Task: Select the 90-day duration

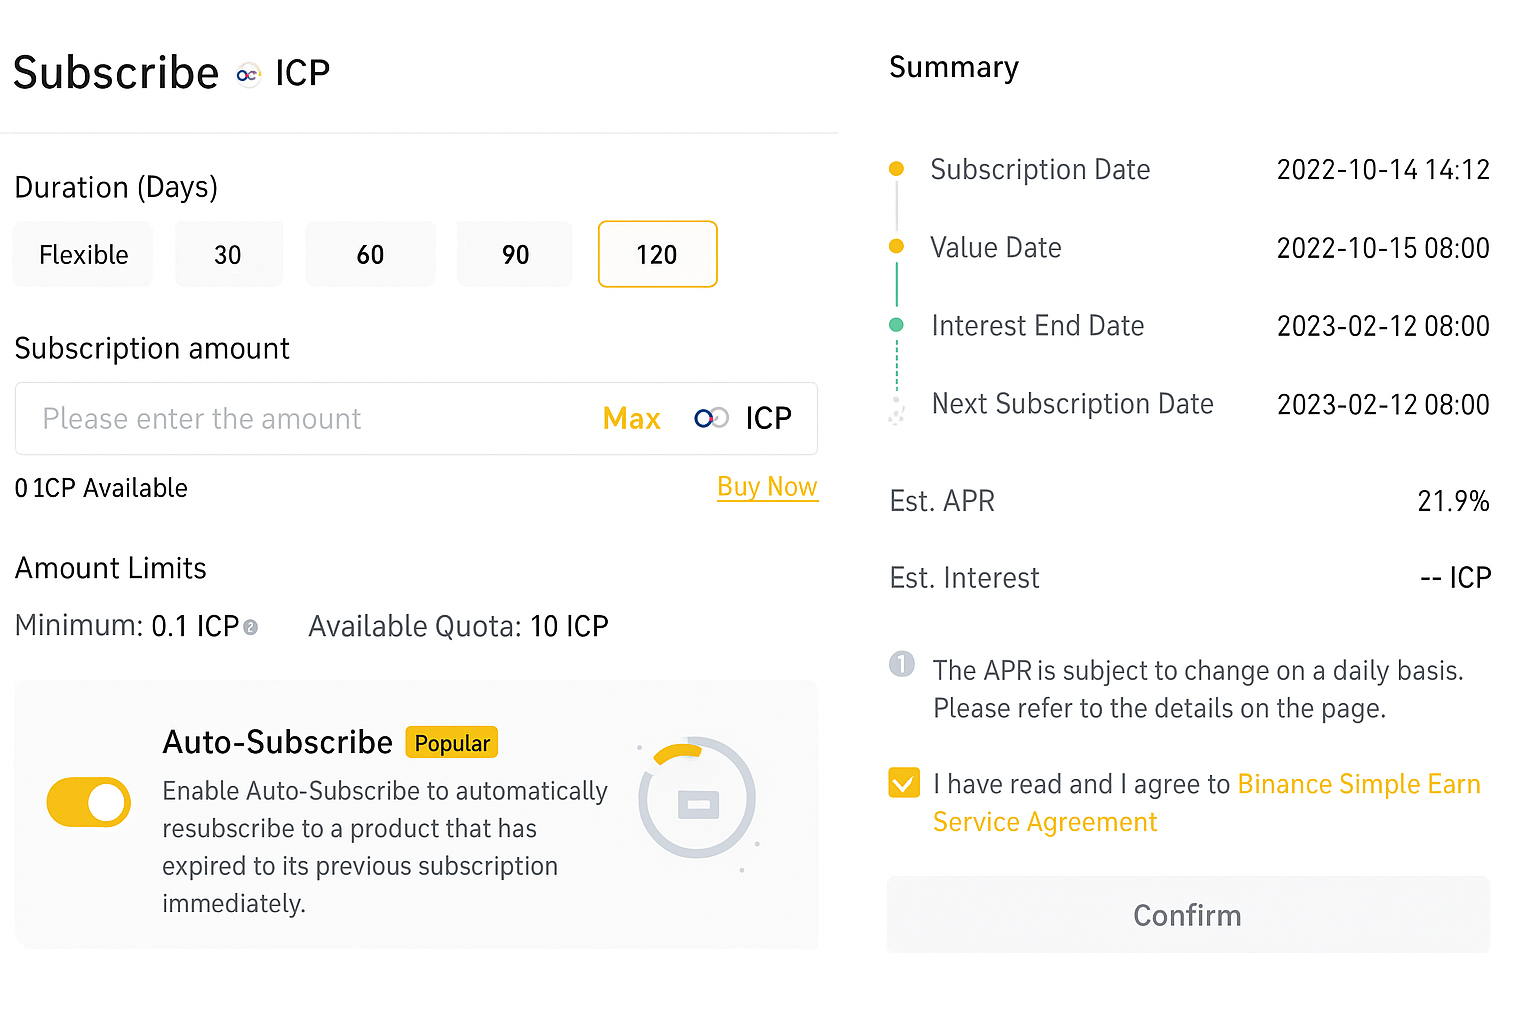Action: 514,254
